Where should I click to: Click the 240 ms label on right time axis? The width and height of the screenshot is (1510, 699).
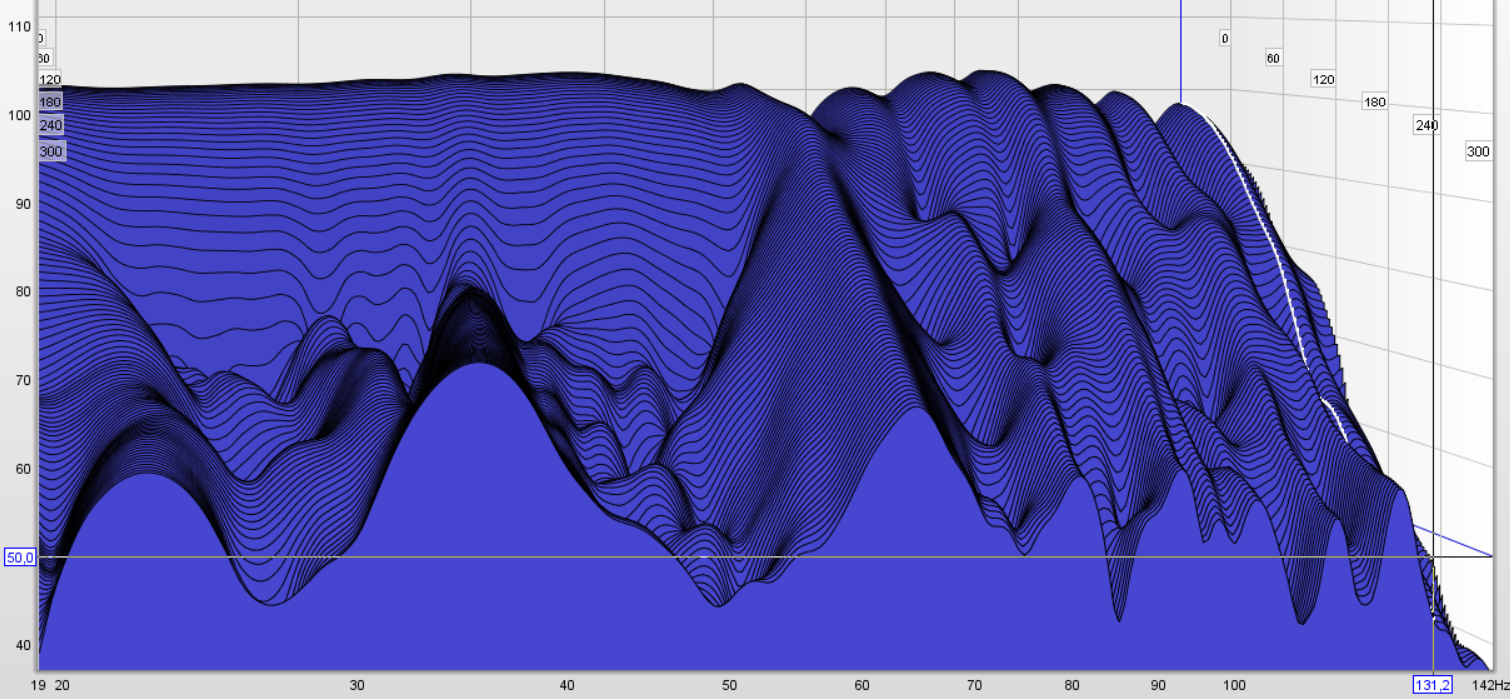click(1425, 125)
